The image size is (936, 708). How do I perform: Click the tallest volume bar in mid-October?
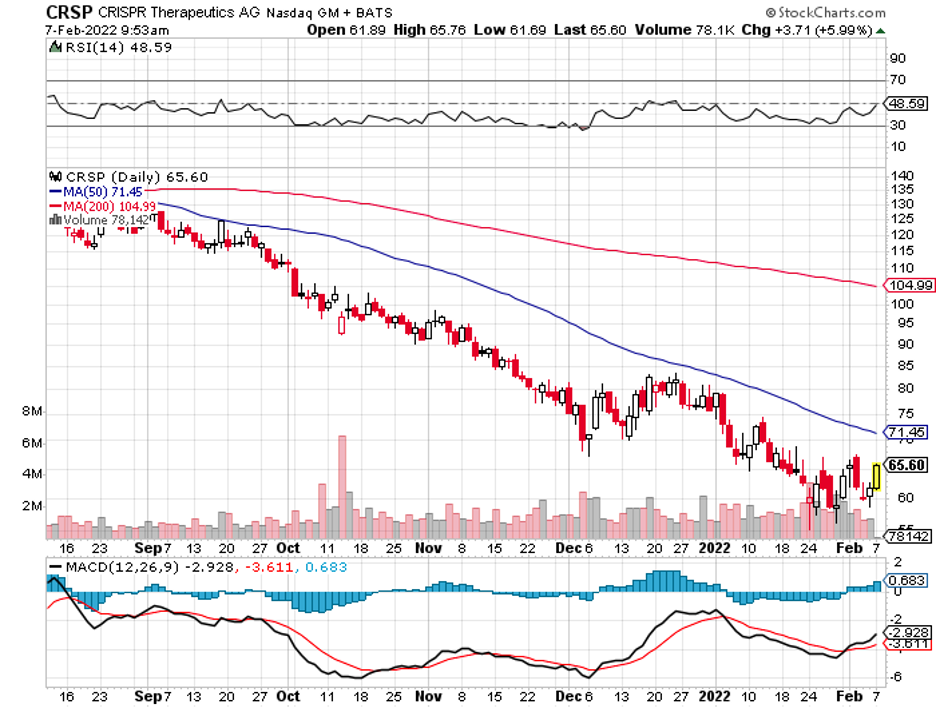point(342,487)
